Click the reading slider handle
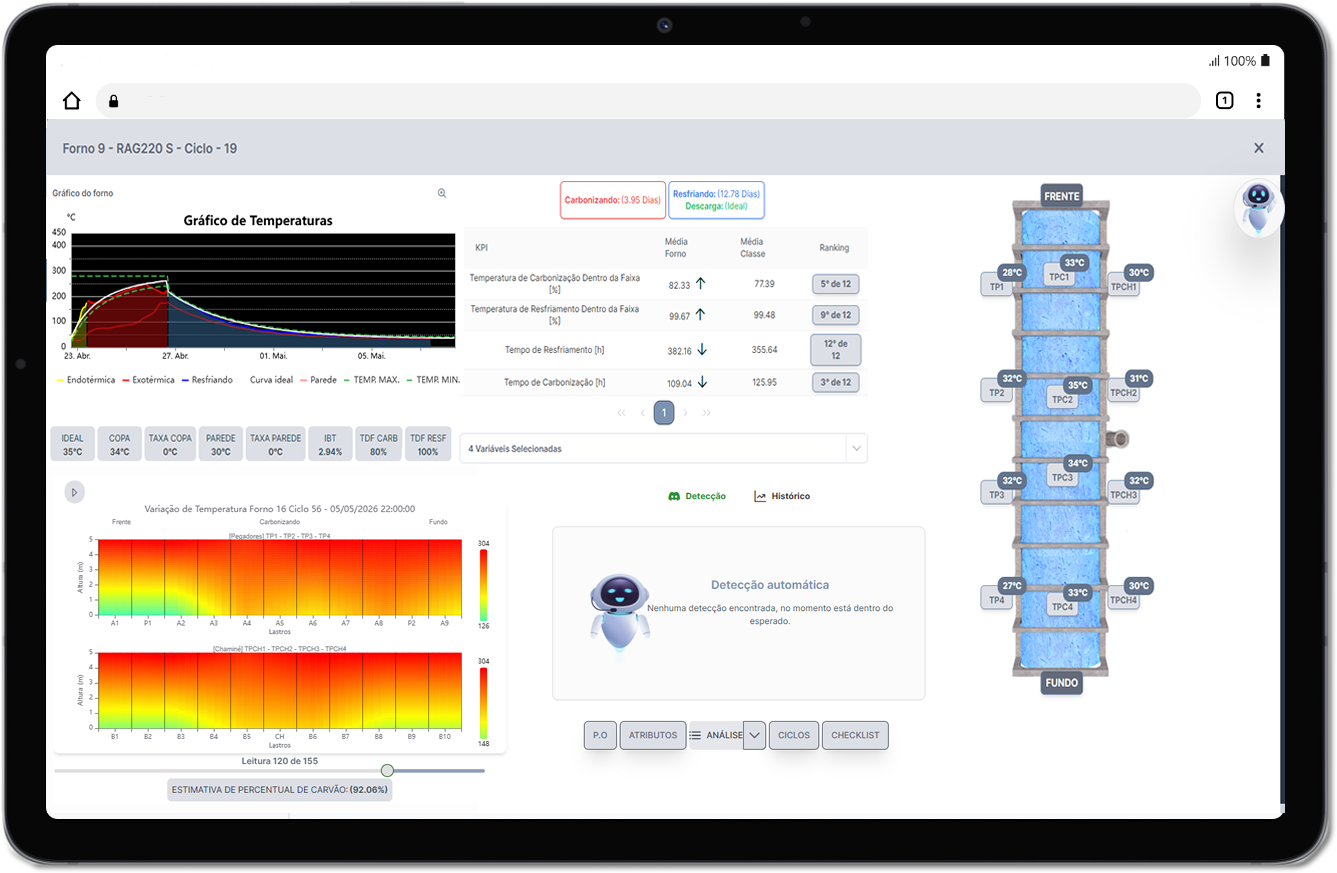 pos(387,770)
